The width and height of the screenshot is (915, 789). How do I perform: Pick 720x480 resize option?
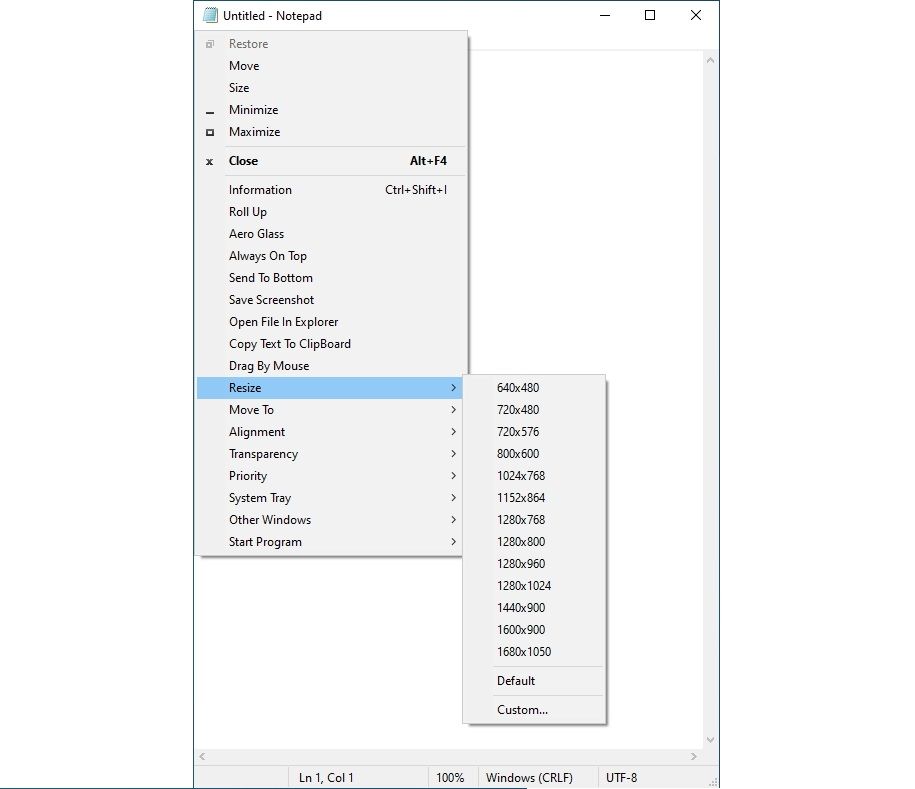[535, 410]
